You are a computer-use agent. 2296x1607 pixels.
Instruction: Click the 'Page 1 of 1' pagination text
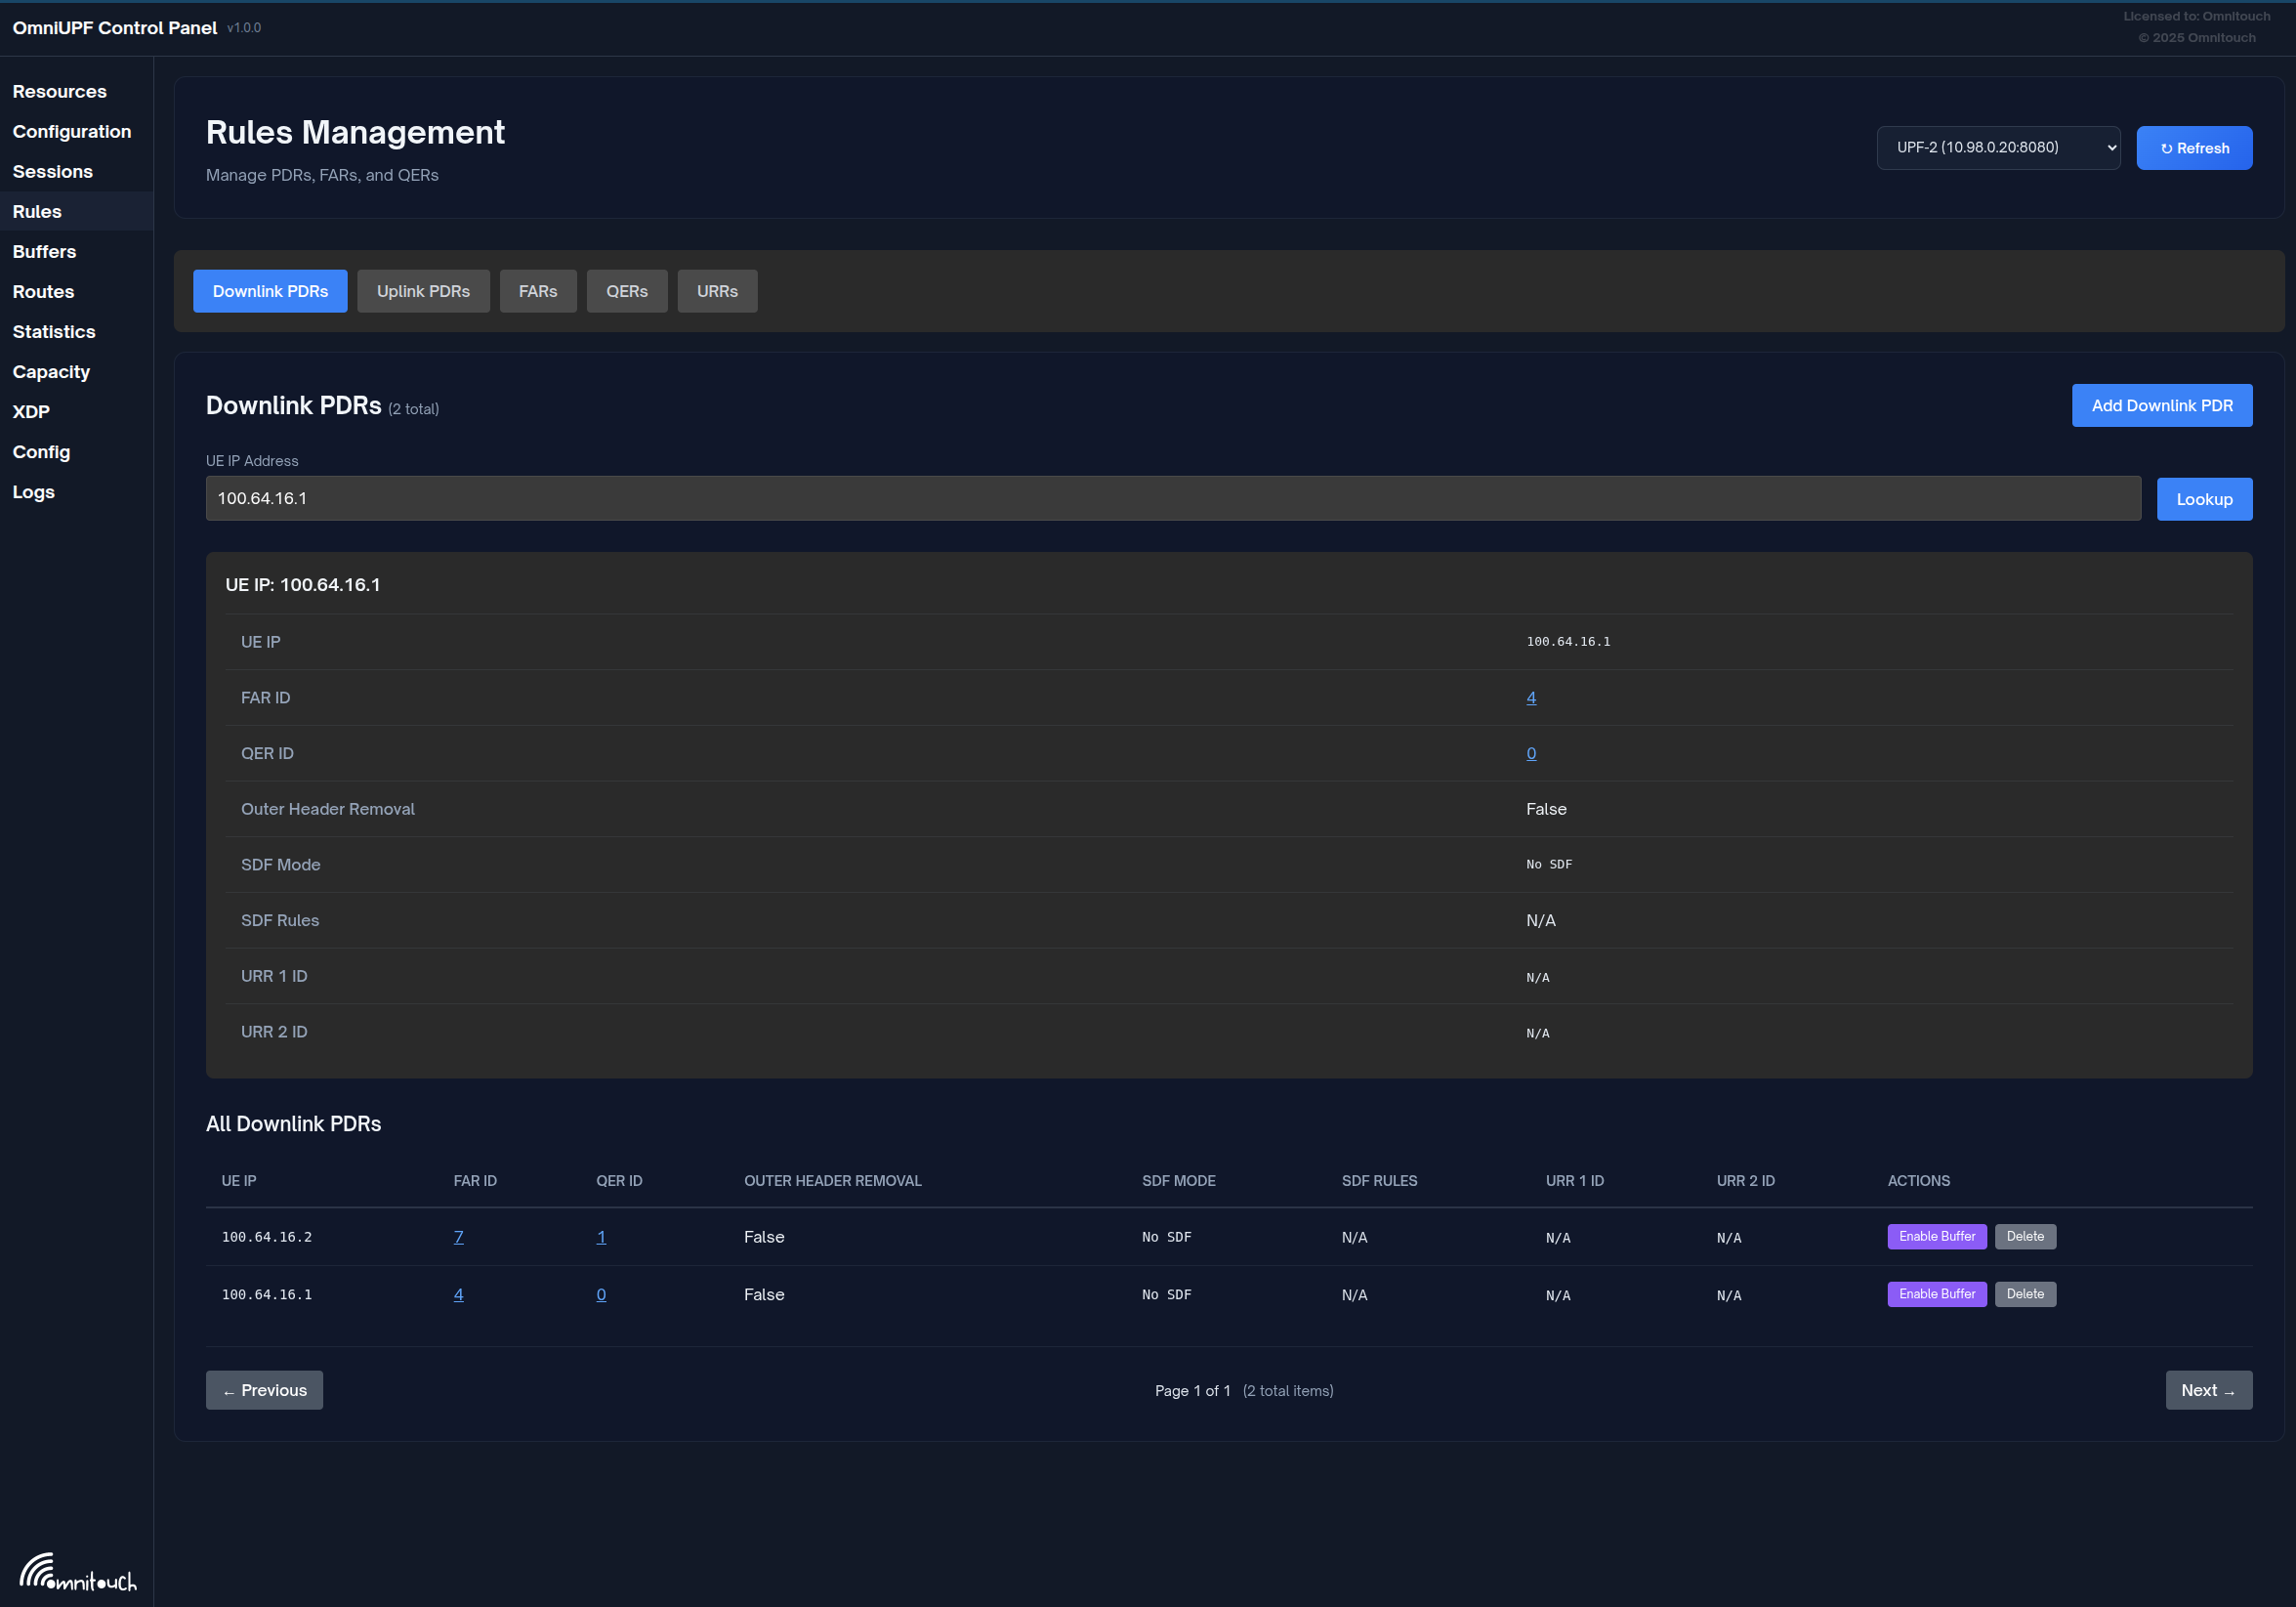(x=1193, y=1391)
